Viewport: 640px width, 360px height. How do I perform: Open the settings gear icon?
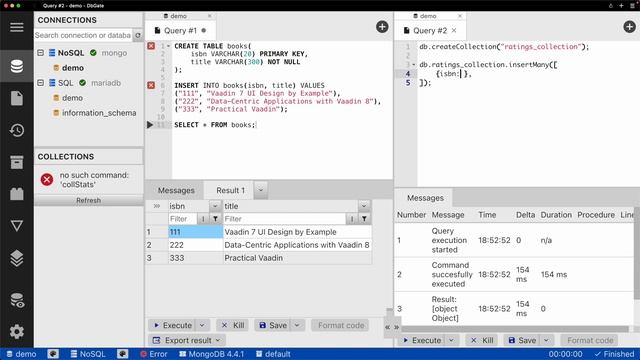(x=17, y=331)
